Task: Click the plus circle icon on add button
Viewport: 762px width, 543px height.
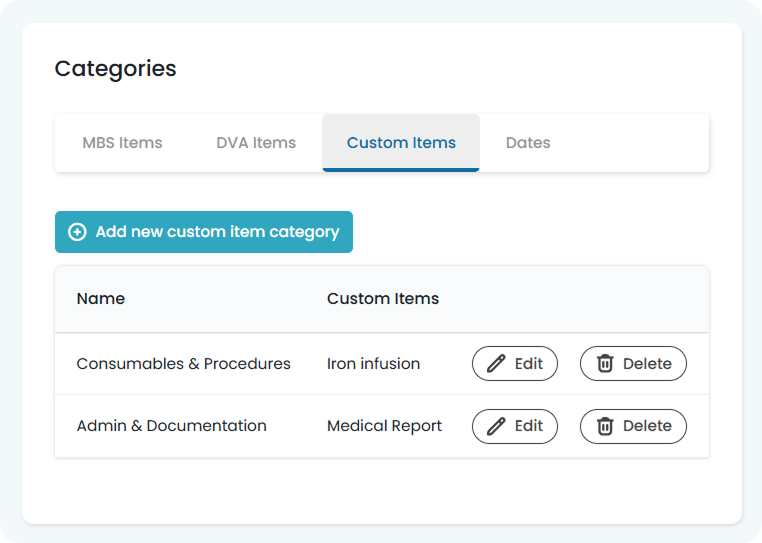Action: (x=77, y=232)
